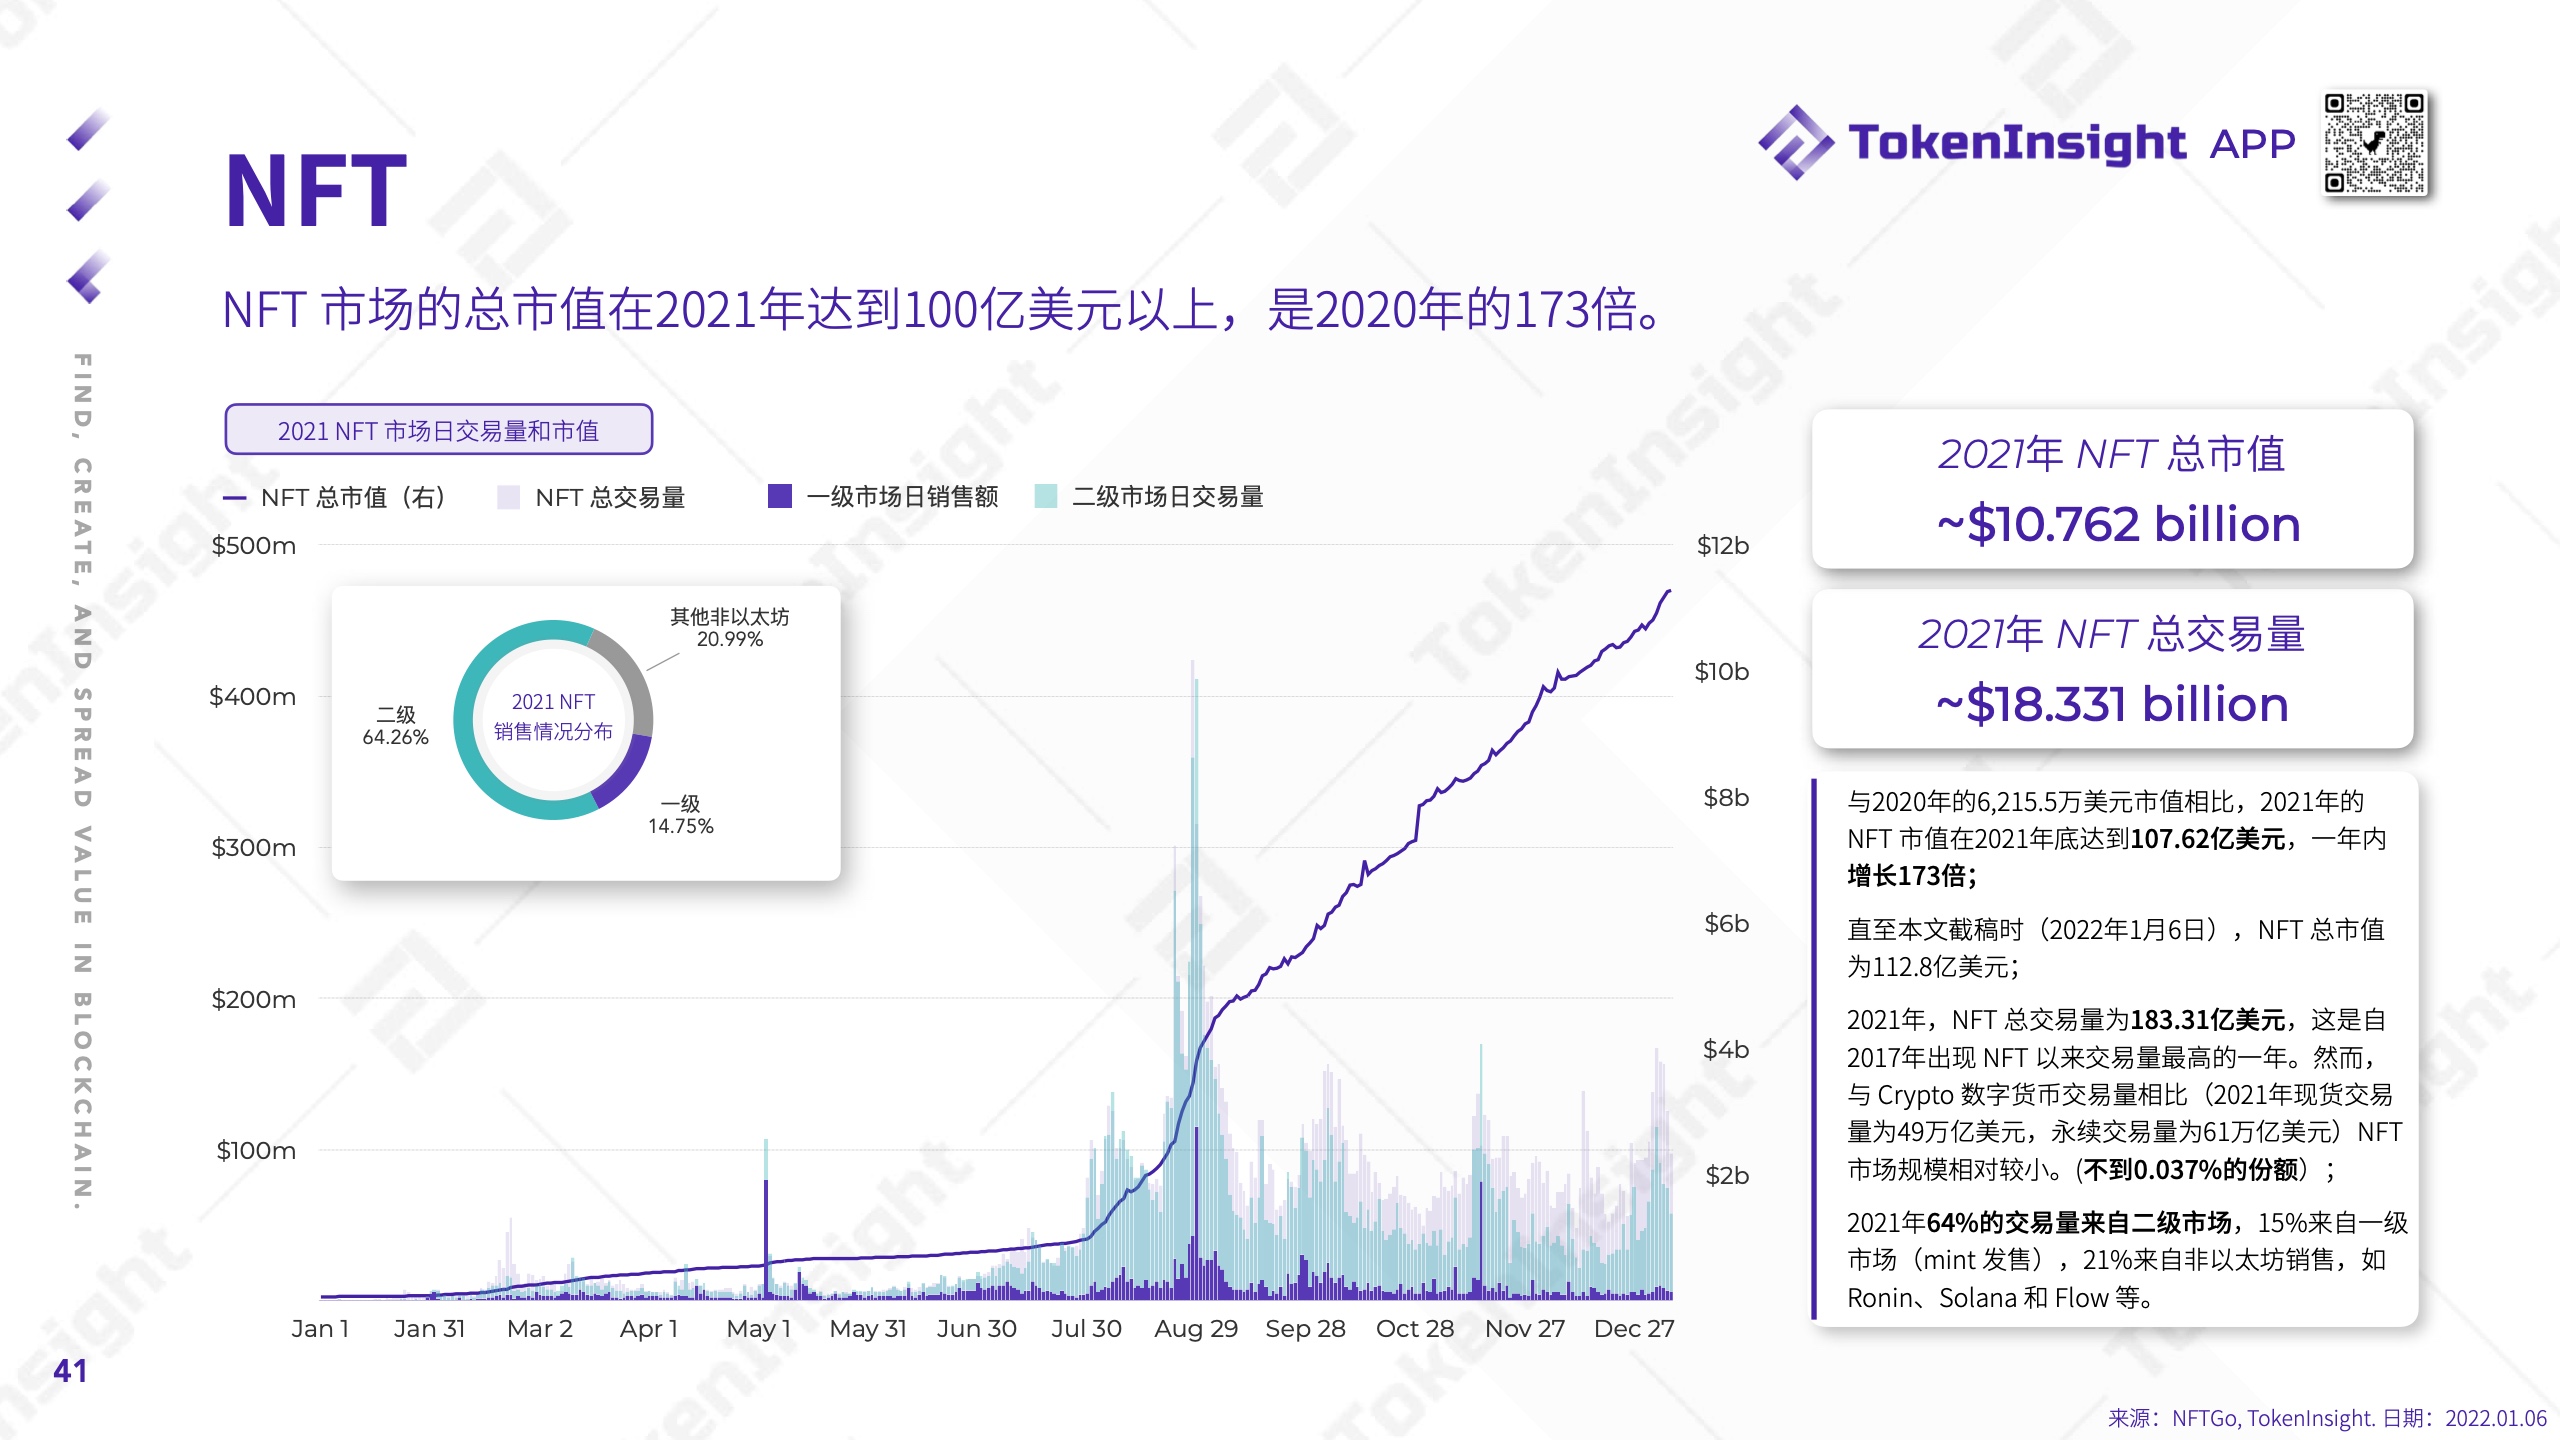Click the TokenInsight diamond logo icon
This screenshot has width=2560, height=1440.
(1796, 142)
